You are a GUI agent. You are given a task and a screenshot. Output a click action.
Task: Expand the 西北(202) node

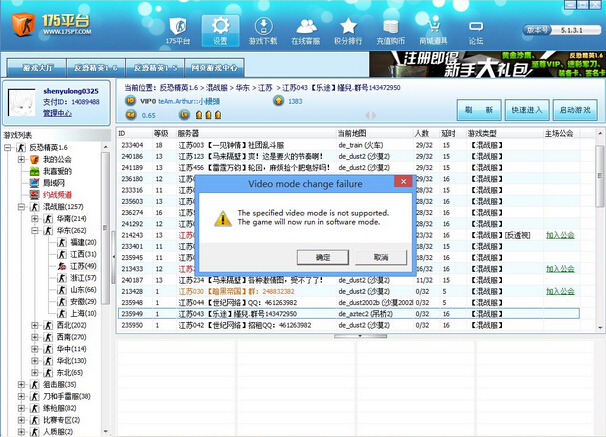click(x=35, y=325)
